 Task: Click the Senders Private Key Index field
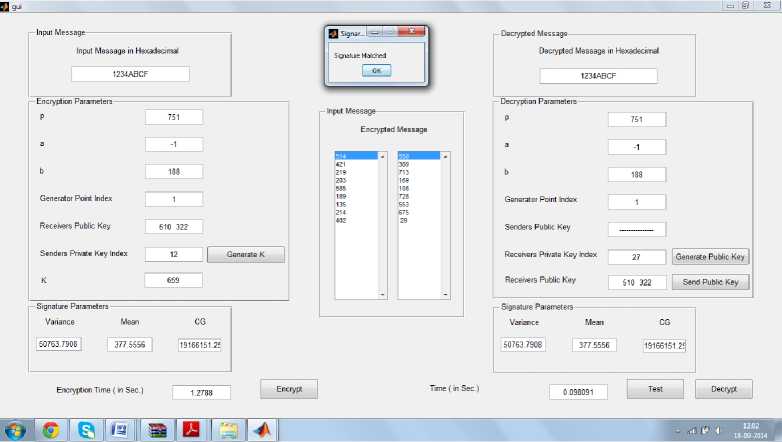173,254
